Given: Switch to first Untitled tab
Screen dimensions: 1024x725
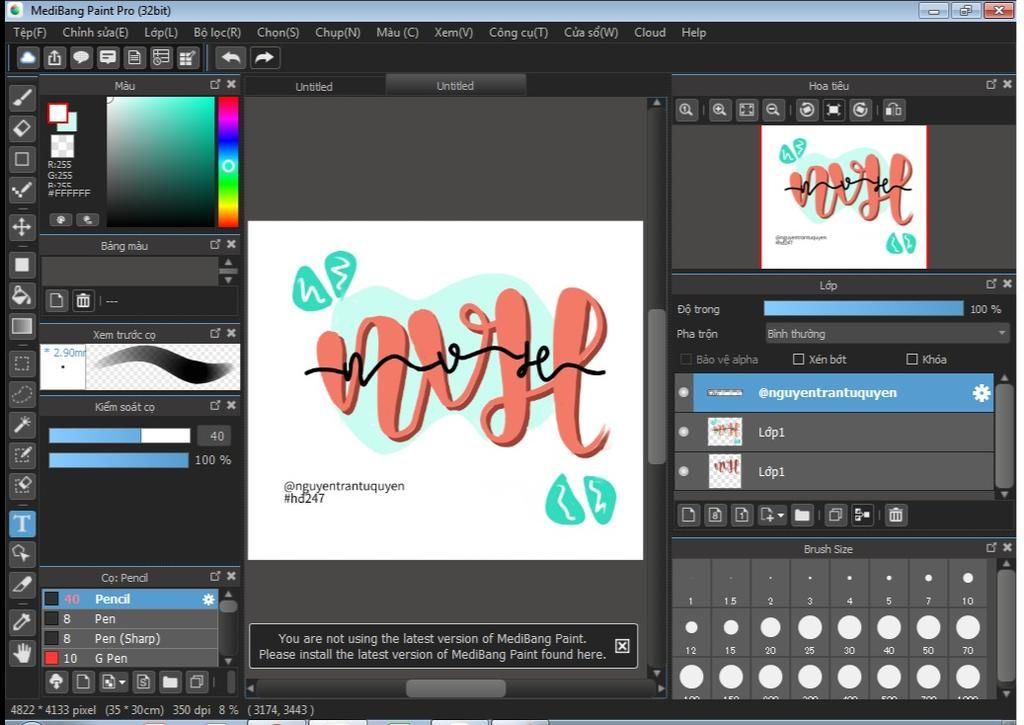Looking at the screenshot, I should tap(313, 86).
